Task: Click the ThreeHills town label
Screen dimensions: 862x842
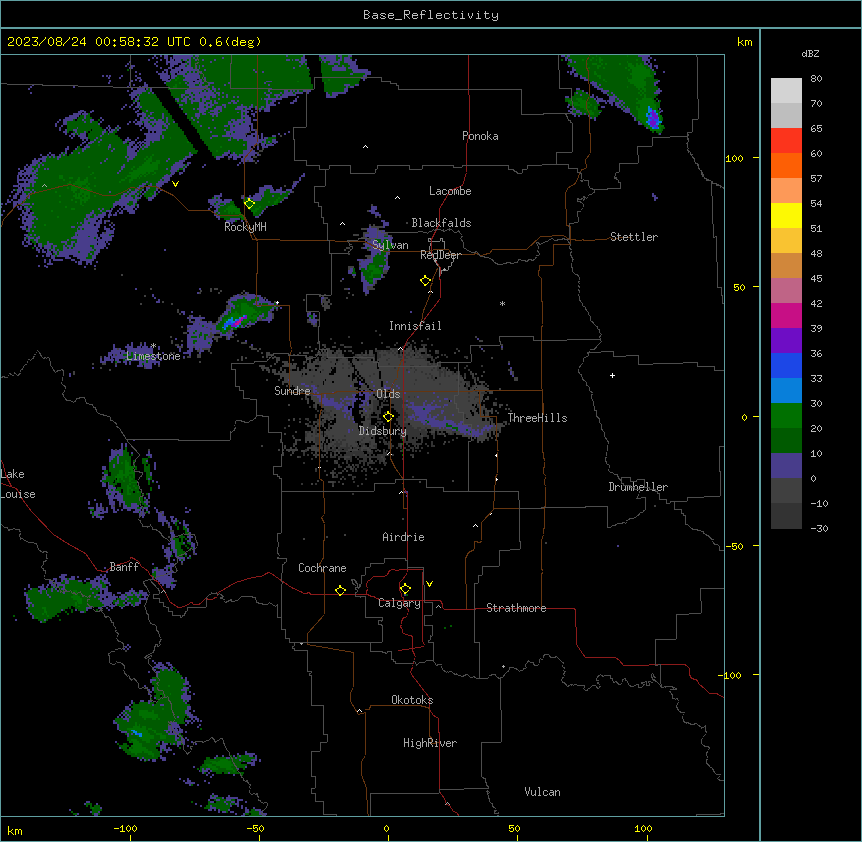Action: click(537, 418)
